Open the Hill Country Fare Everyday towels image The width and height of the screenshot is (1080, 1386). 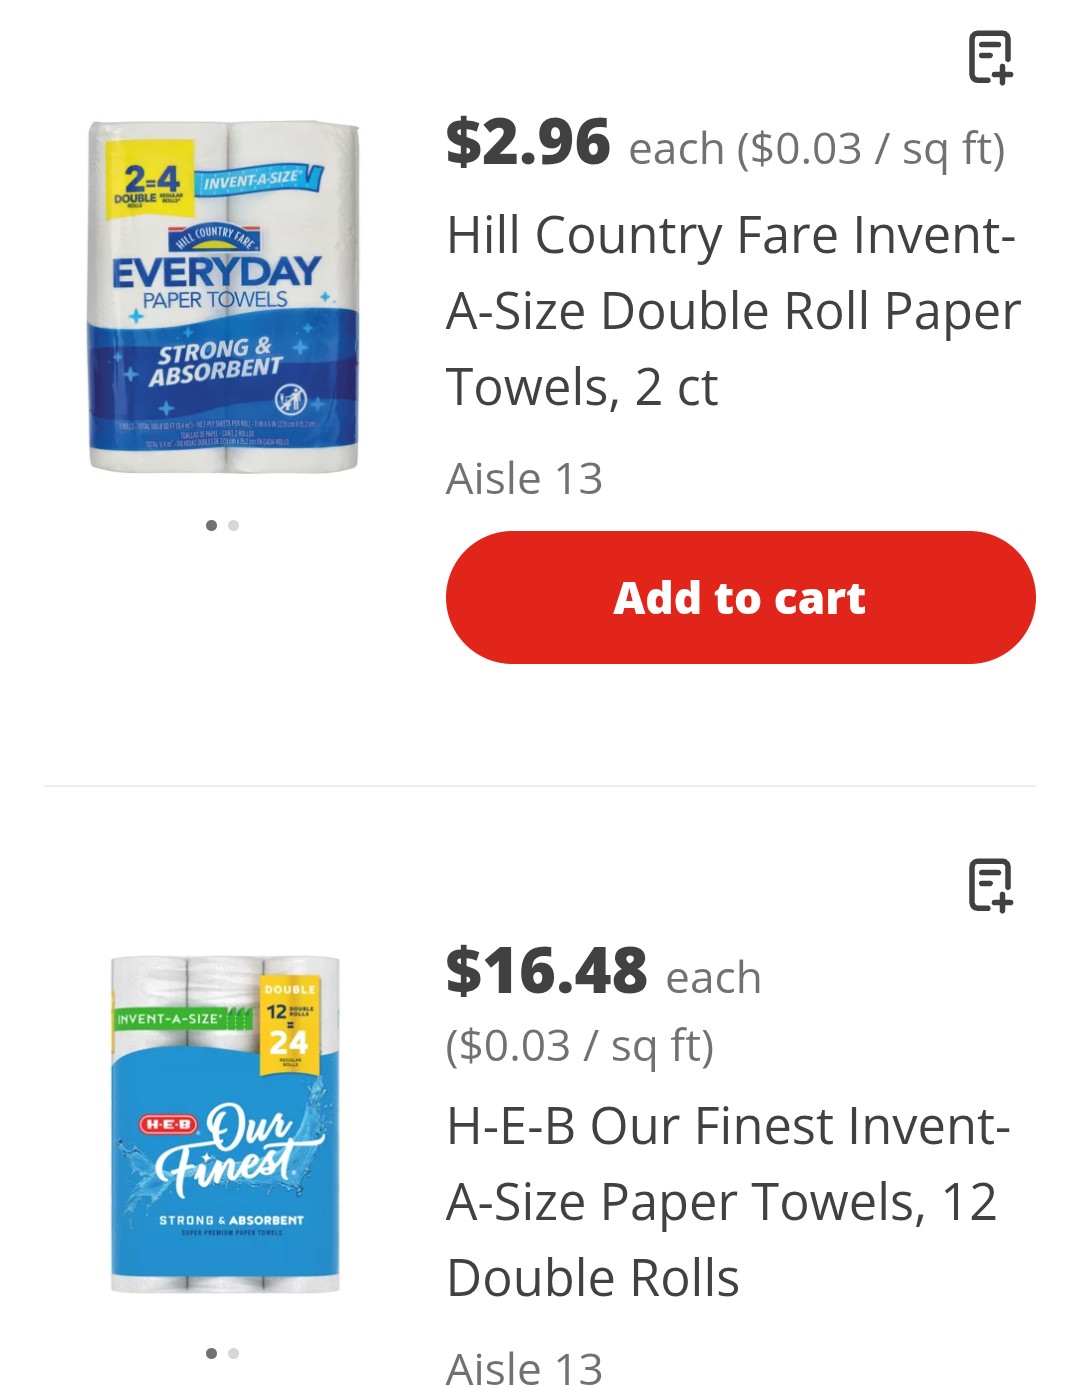[223, 297]
